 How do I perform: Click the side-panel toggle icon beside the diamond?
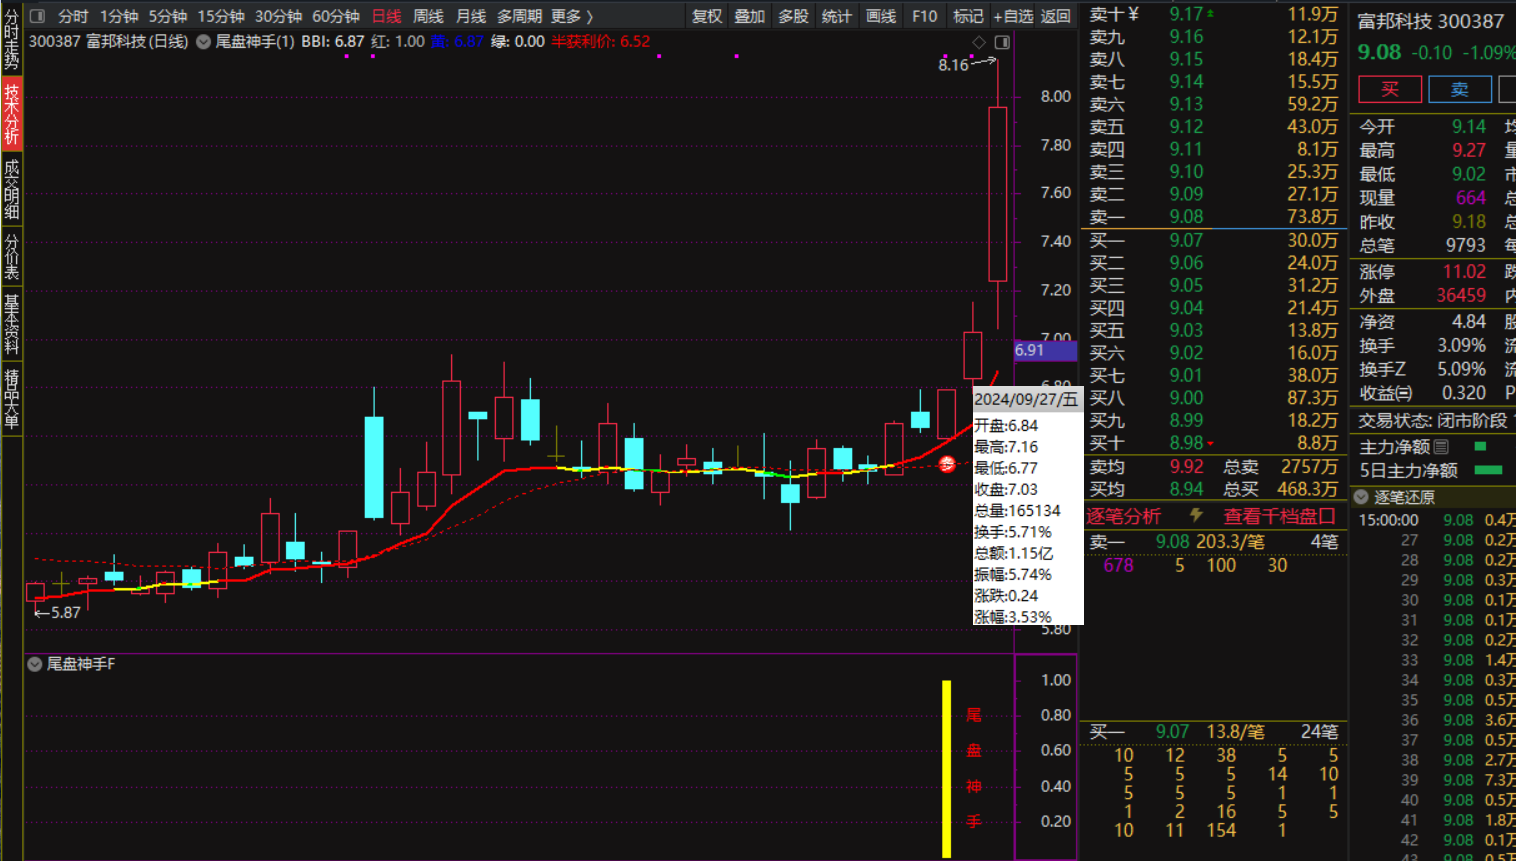[x=1002, y=42]
